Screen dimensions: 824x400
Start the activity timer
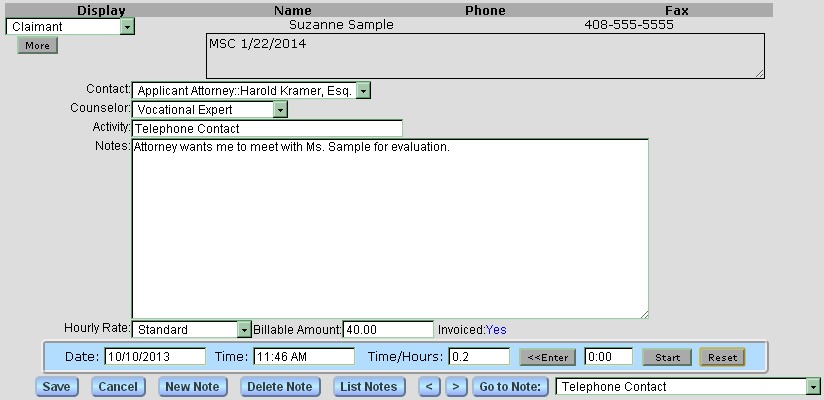click(x=666, y=357)
